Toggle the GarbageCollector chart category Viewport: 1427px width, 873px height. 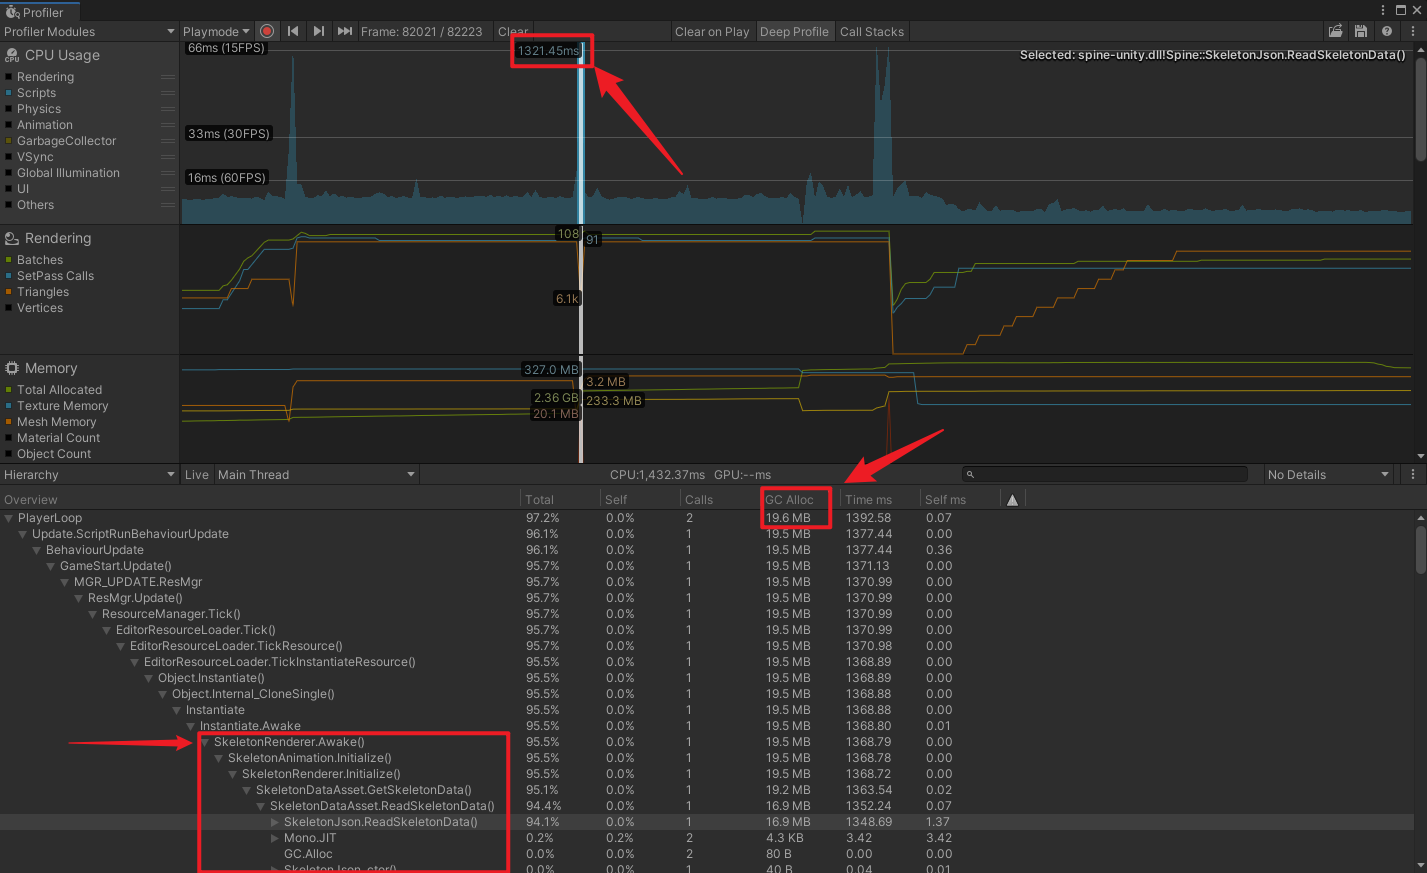point(66,141)
